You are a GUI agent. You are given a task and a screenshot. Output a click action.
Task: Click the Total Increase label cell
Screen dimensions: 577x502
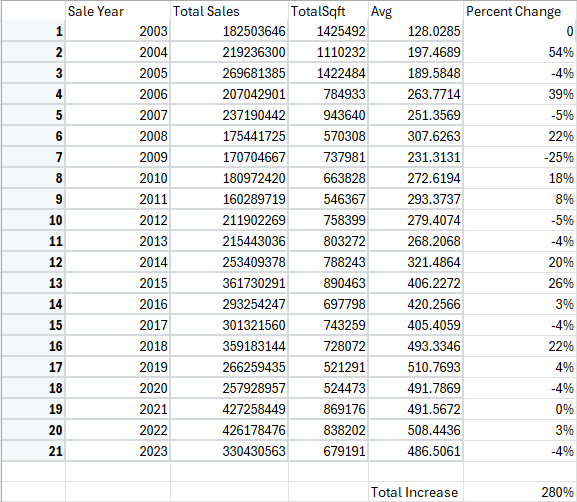(x=415, y=492)
